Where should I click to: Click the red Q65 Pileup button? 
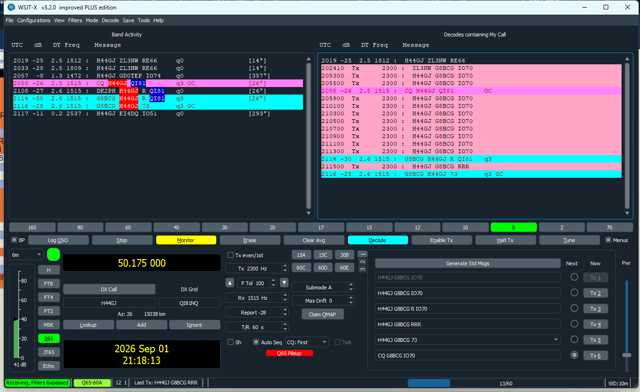pyautogui.click(x=289, y=353)
